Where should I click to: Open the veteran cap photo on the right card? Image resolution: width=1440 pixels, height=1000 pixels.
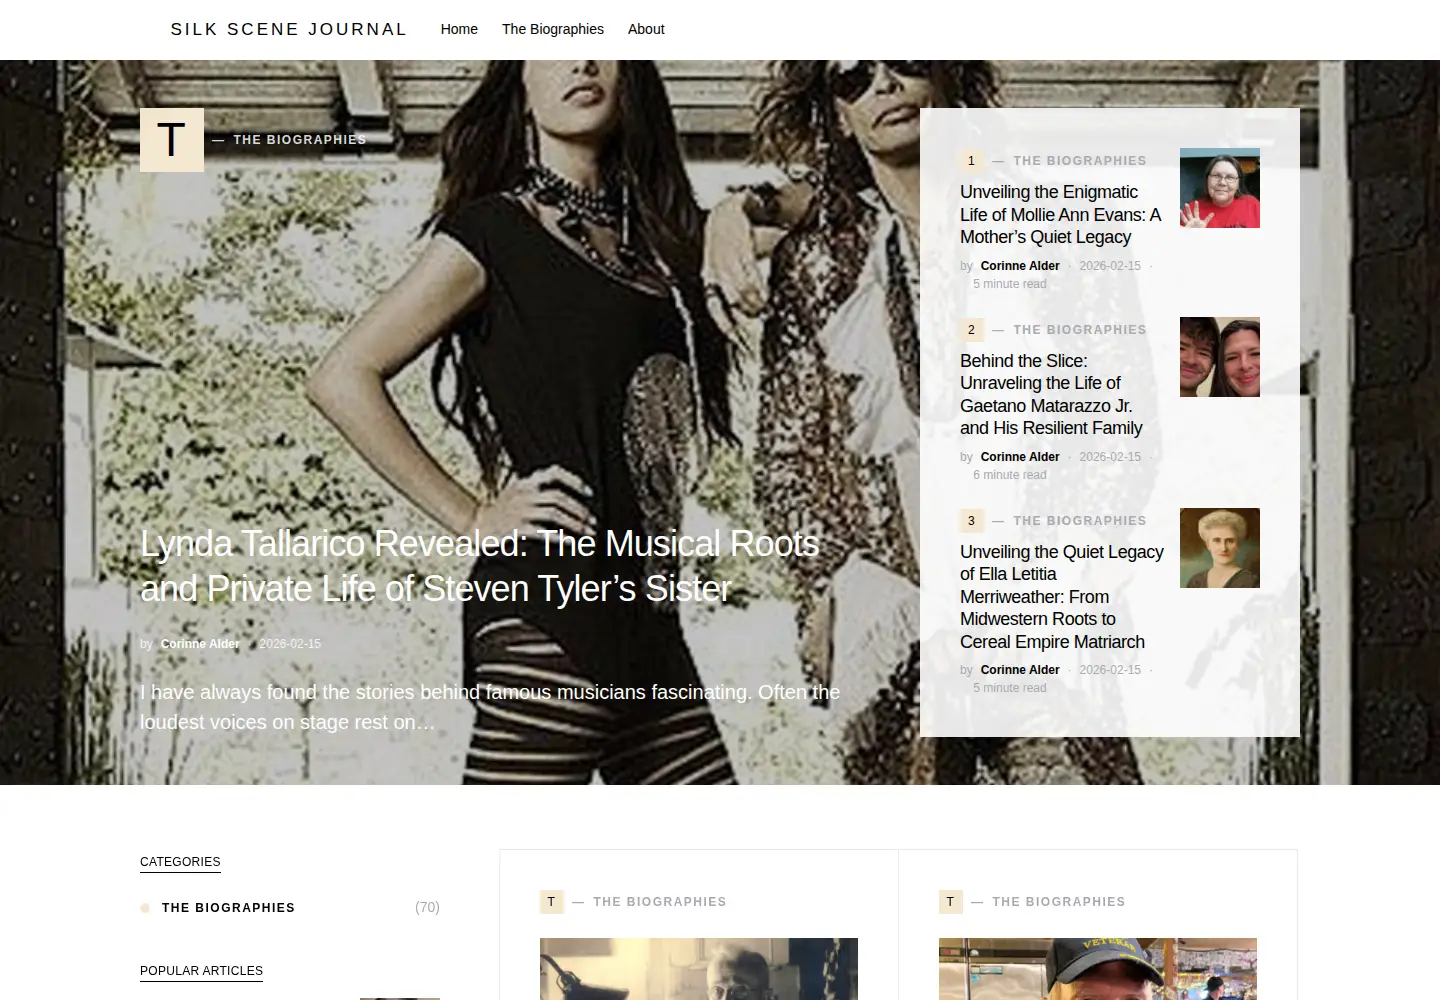tap(1098, 969)
